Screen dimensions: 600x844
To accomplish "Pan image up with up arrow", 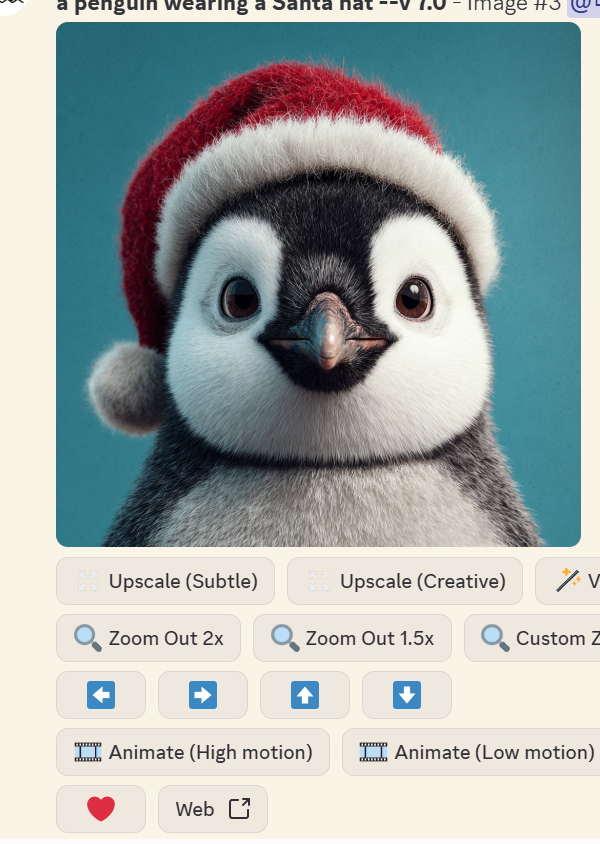I will (x=305, y=695).
